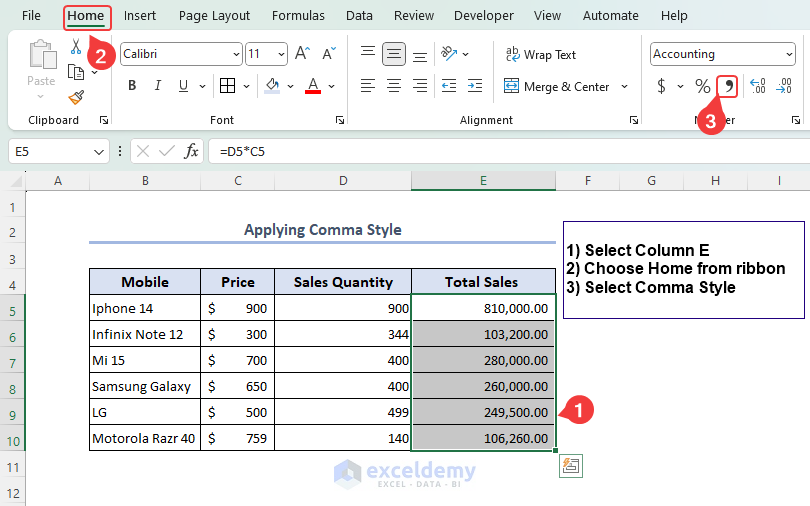Open the font size dropdown
Screen dimensions: 810x506
pyautogui.click(x=281, y=54)
